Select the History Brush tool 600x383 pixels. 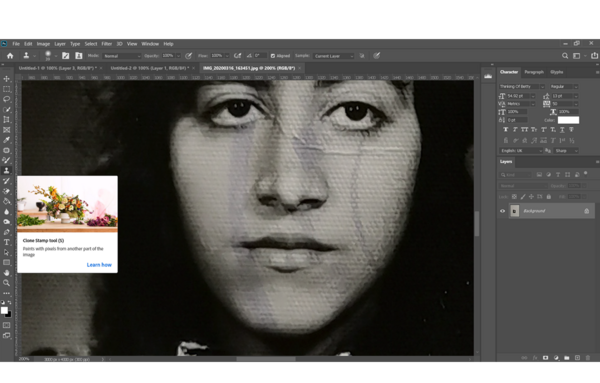(x=7, y=181)
